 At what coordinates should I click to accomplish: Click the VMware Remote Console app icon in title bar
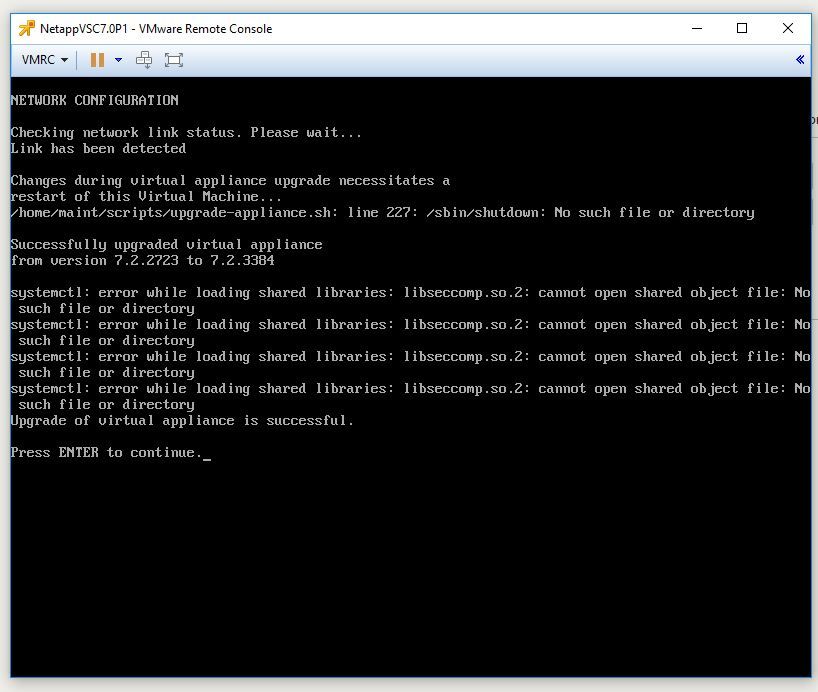[26, 28]
